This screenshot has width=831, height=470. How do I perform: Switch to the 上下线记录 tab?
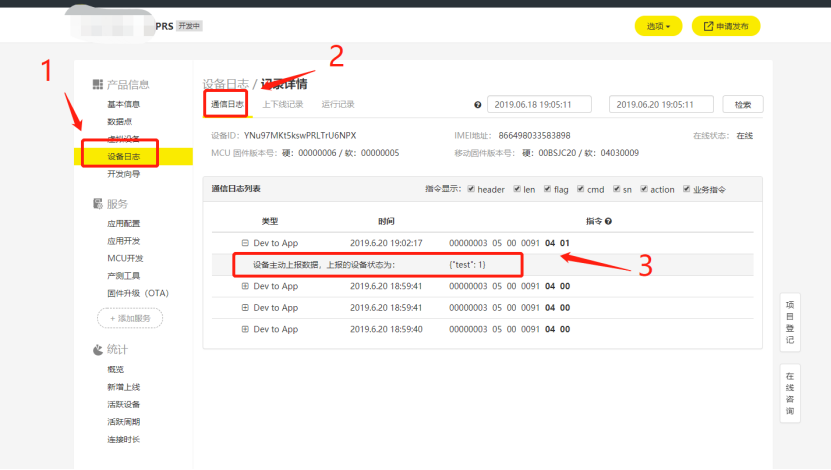[x=282, y=104]
